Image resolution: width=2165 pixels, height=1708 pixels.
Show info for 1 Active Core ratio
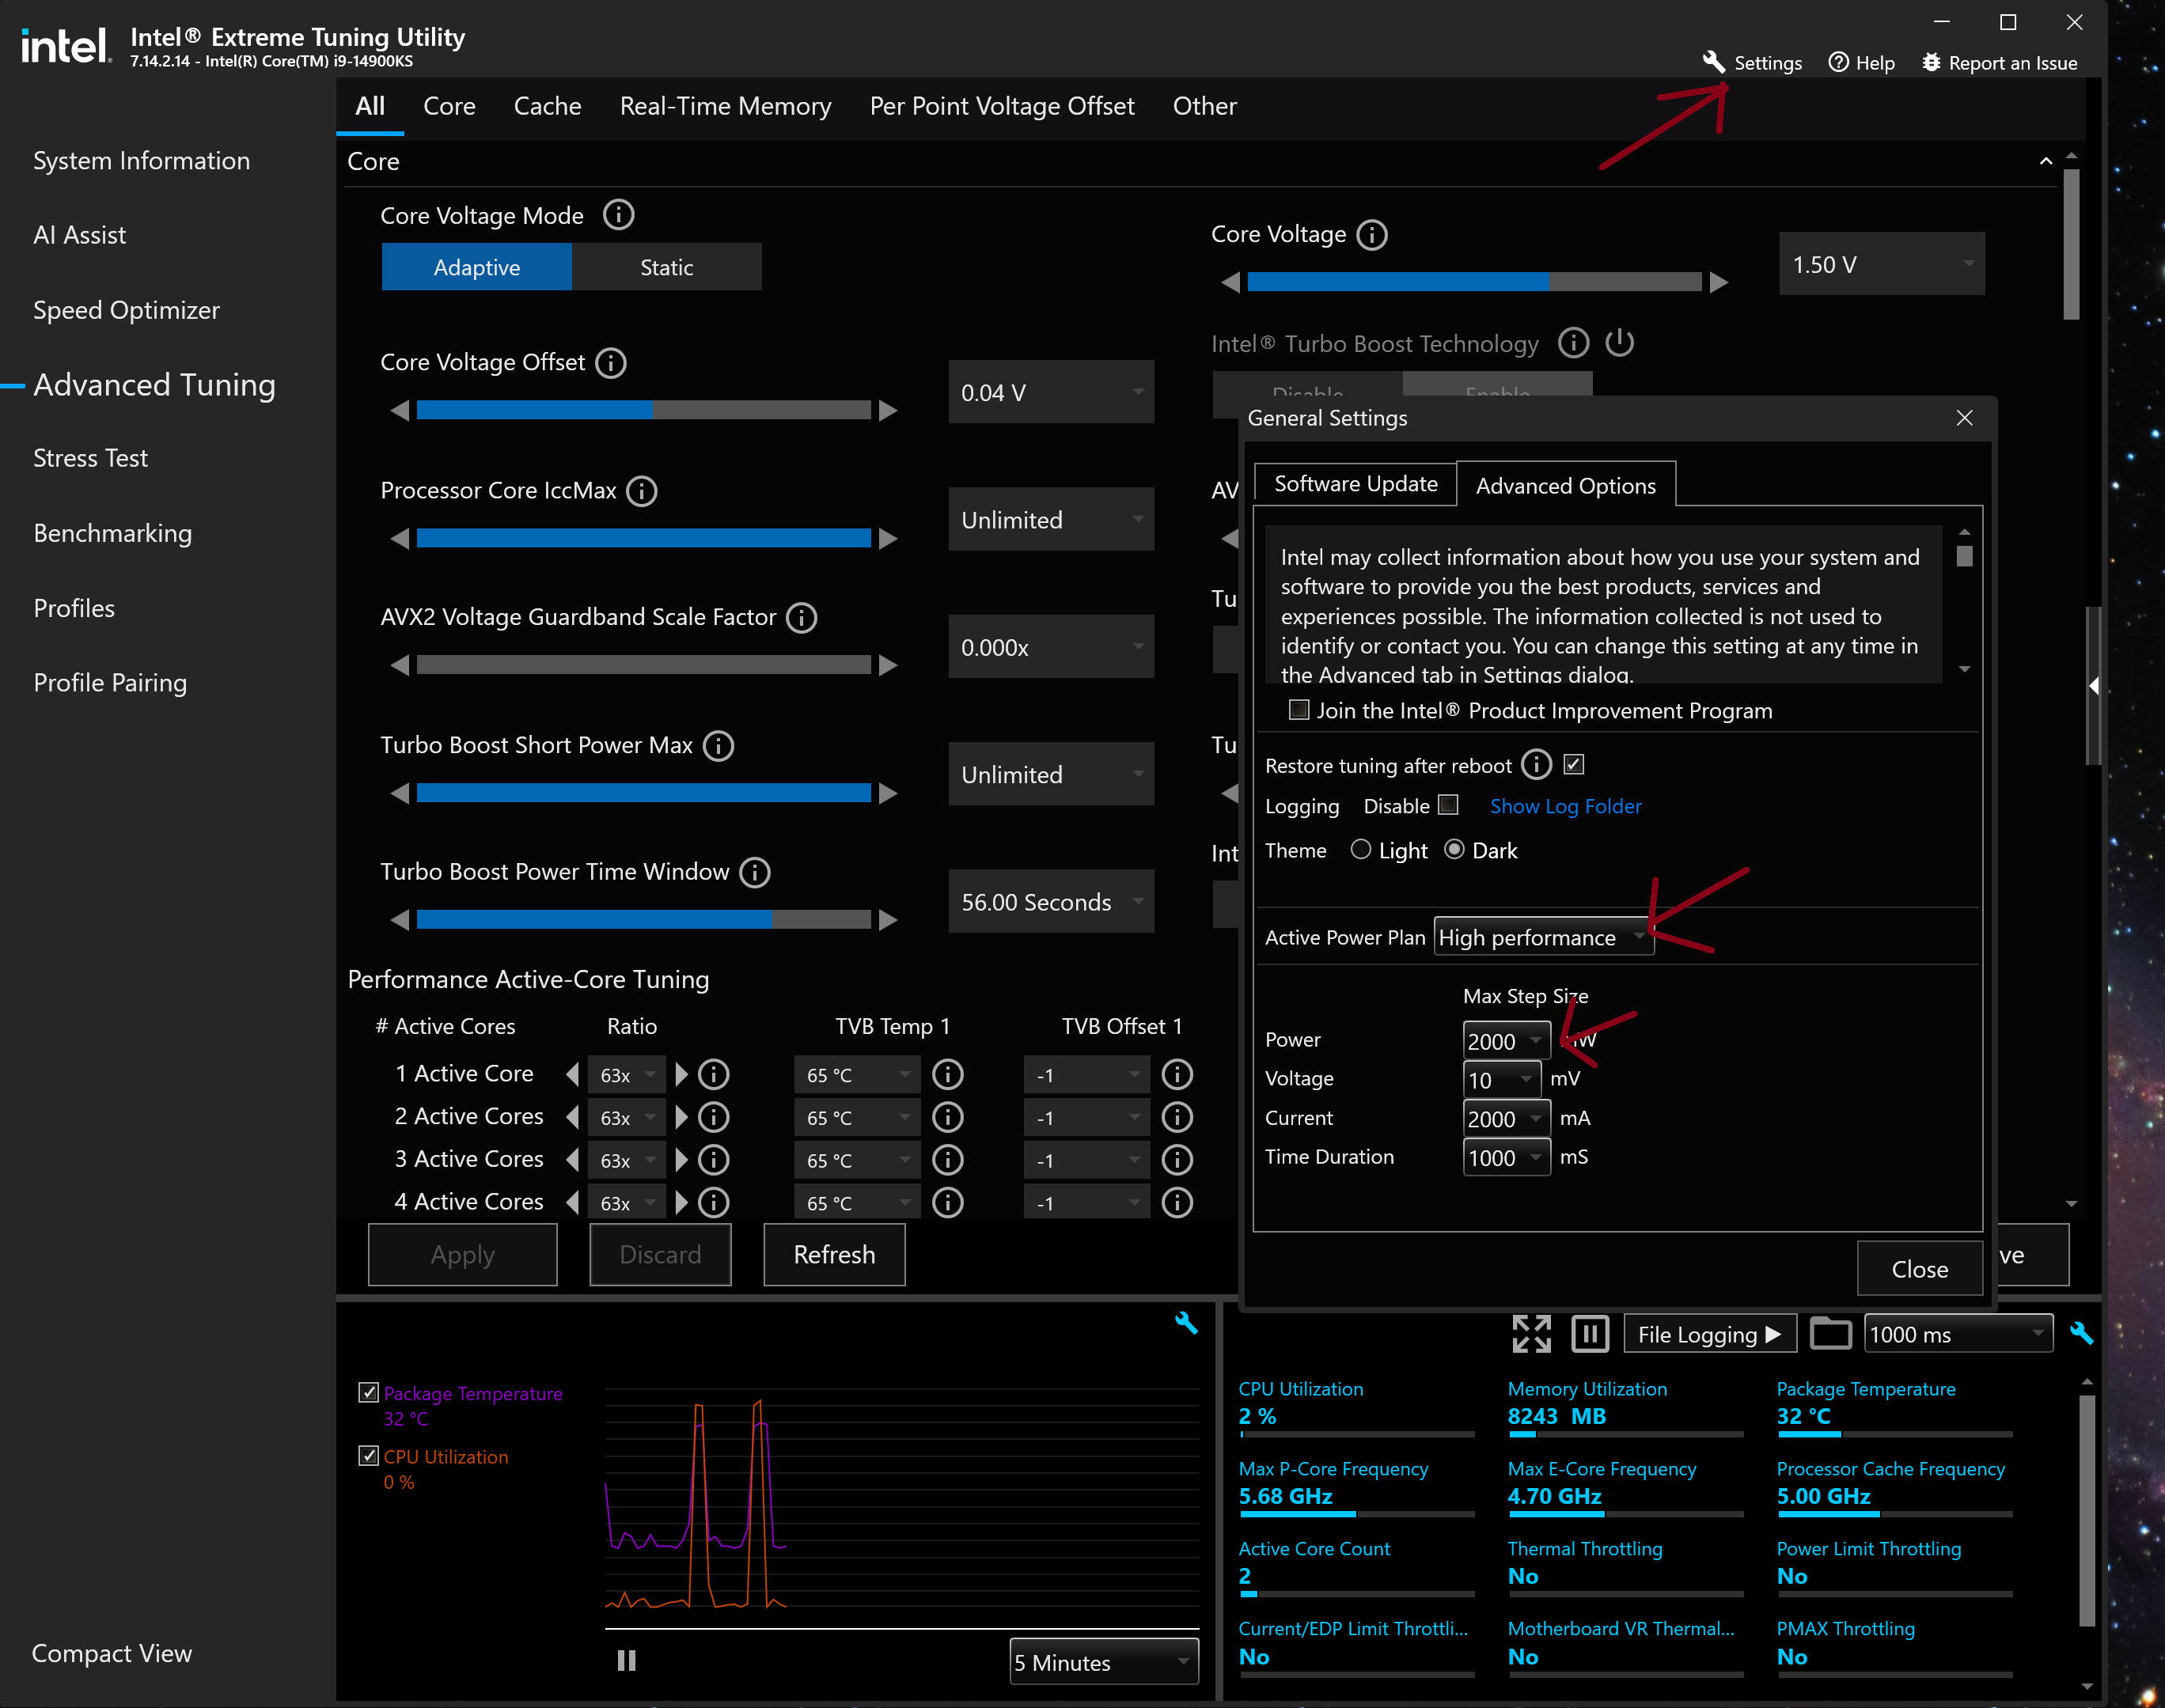point(714,1074)
